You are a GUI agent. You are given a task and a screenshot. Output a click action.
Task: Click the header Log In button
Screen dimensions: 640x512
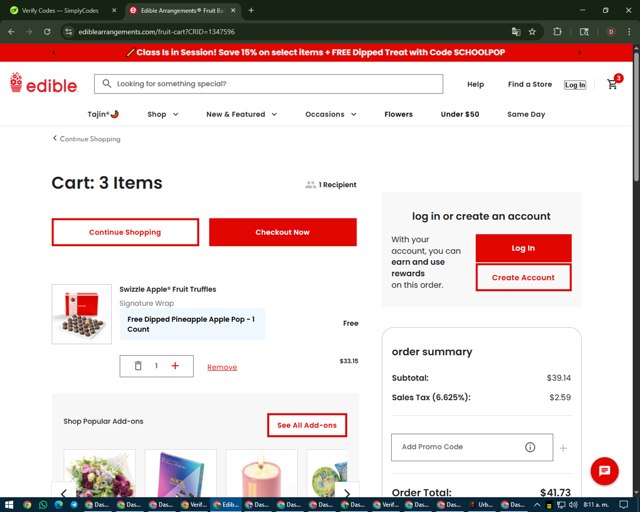(x=575, y=85)
